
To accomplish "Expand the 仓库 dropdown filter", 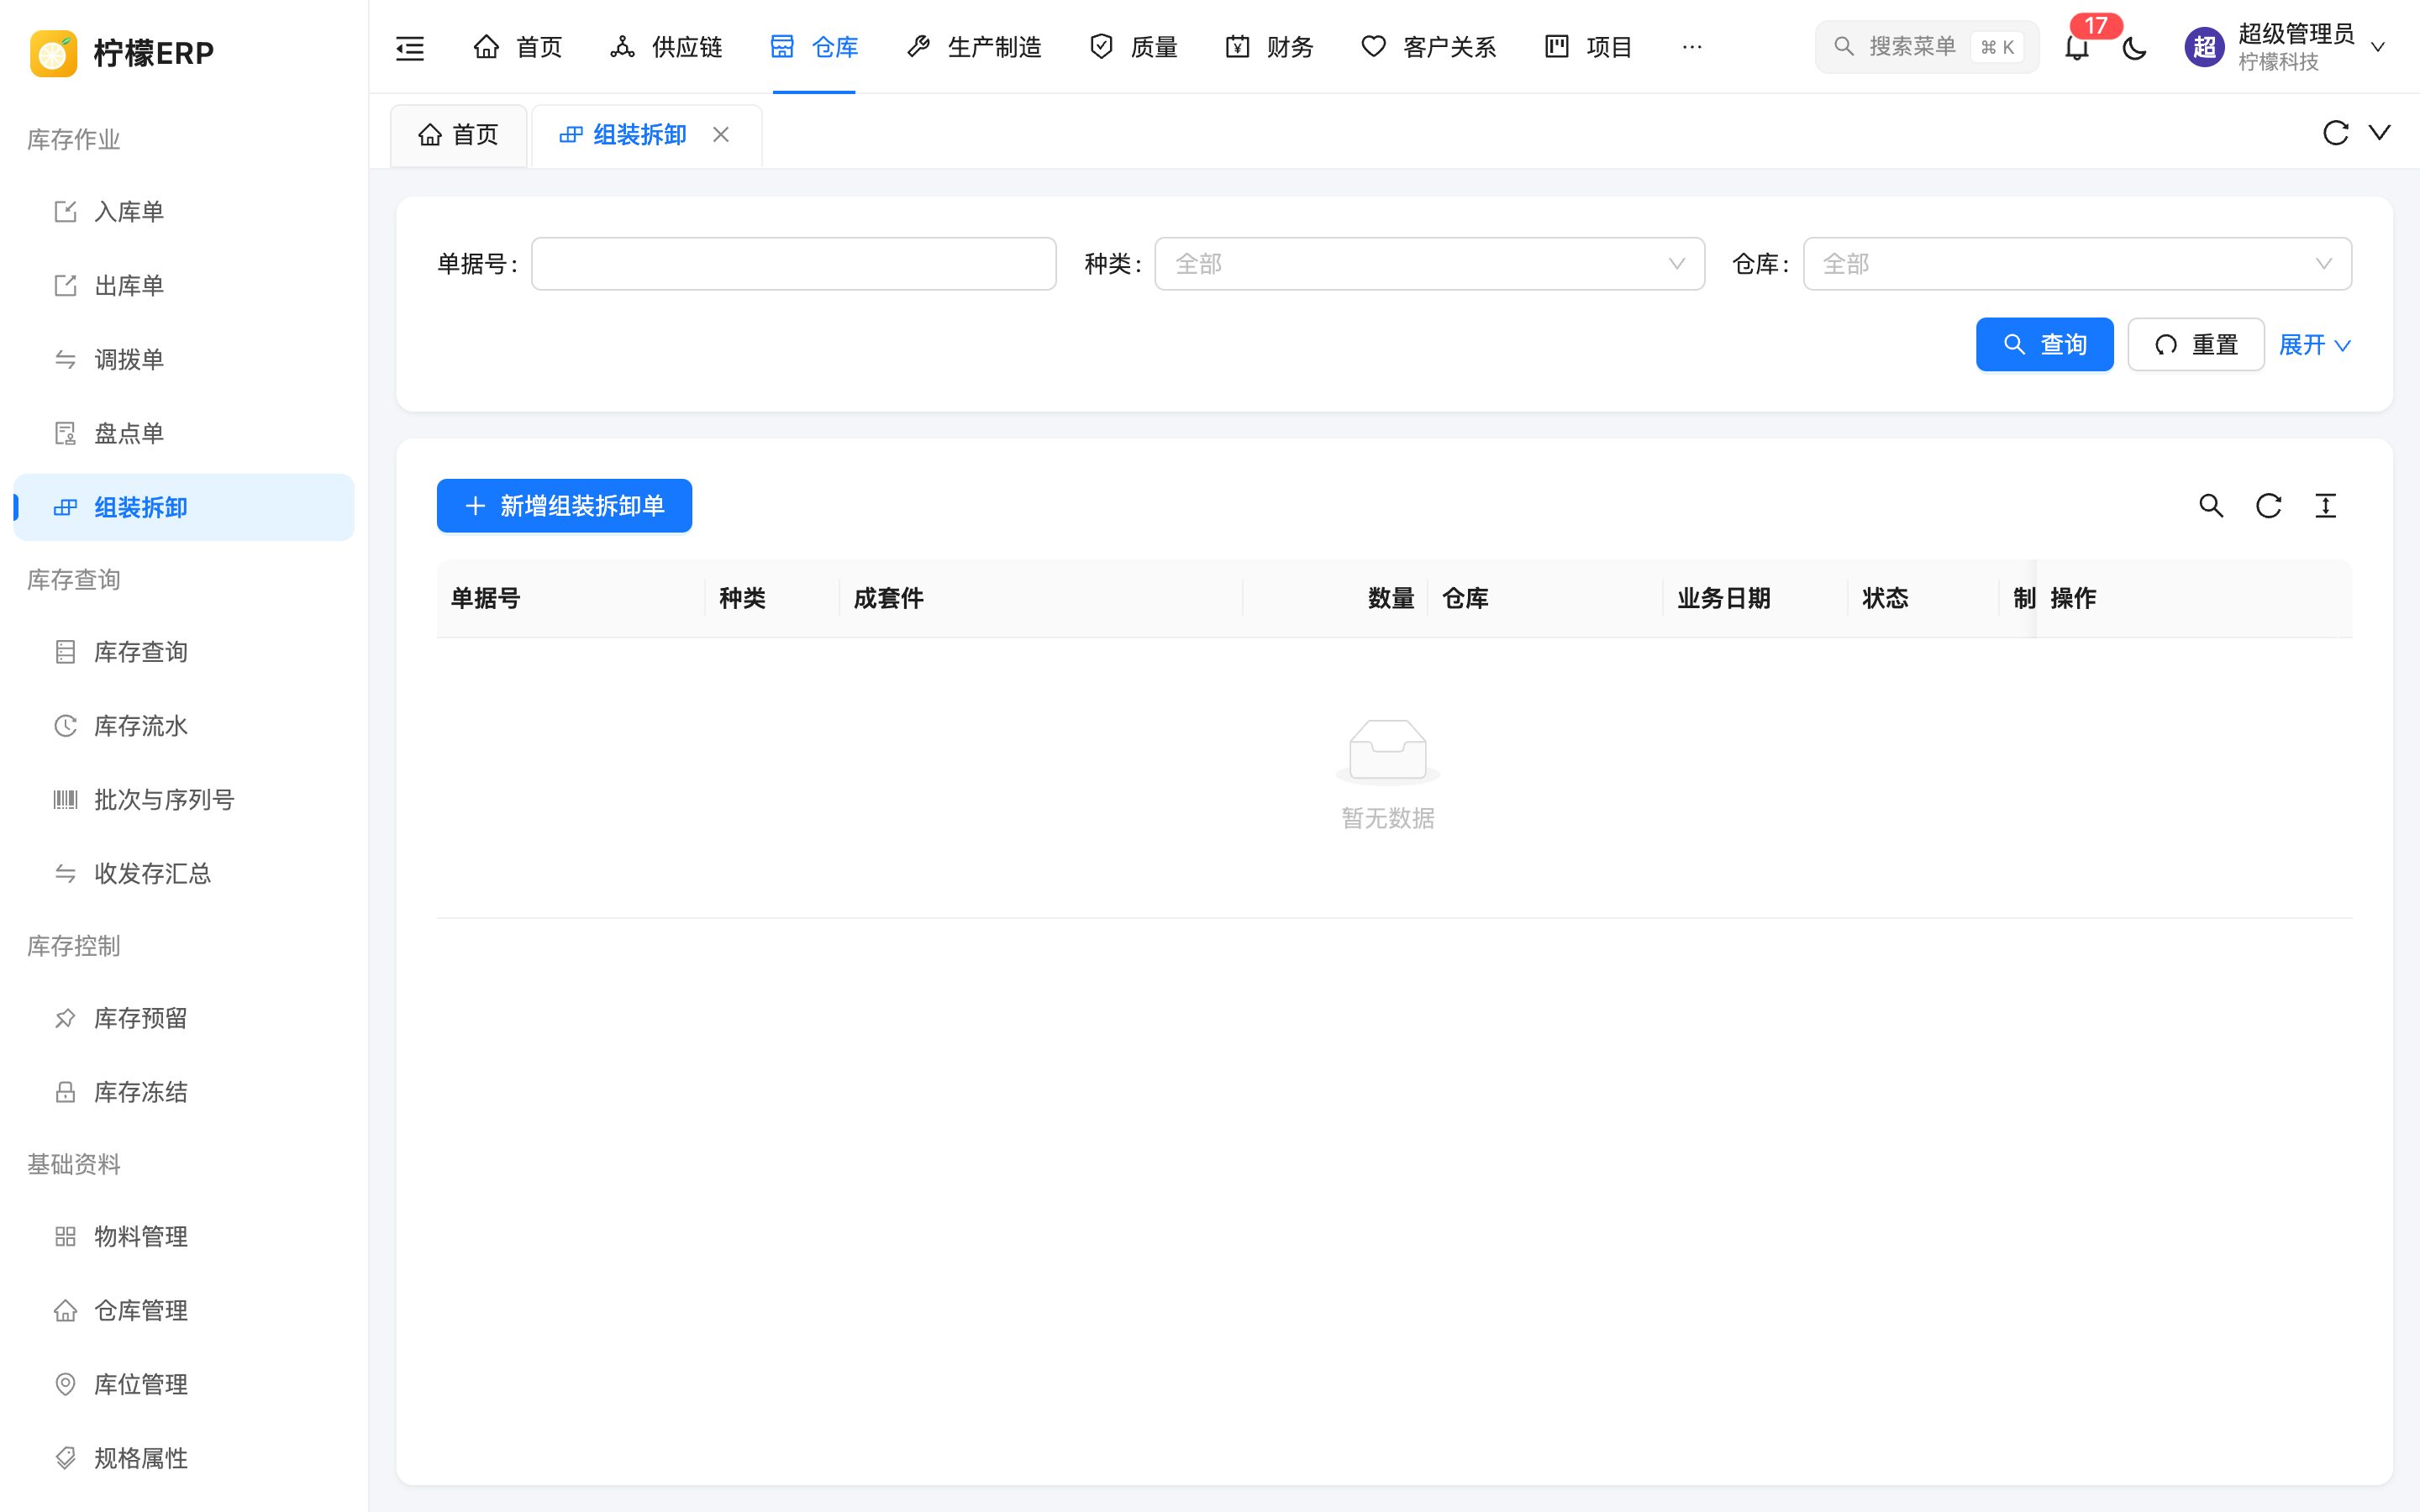I will pyautogui.click(x=2077, y=264).
